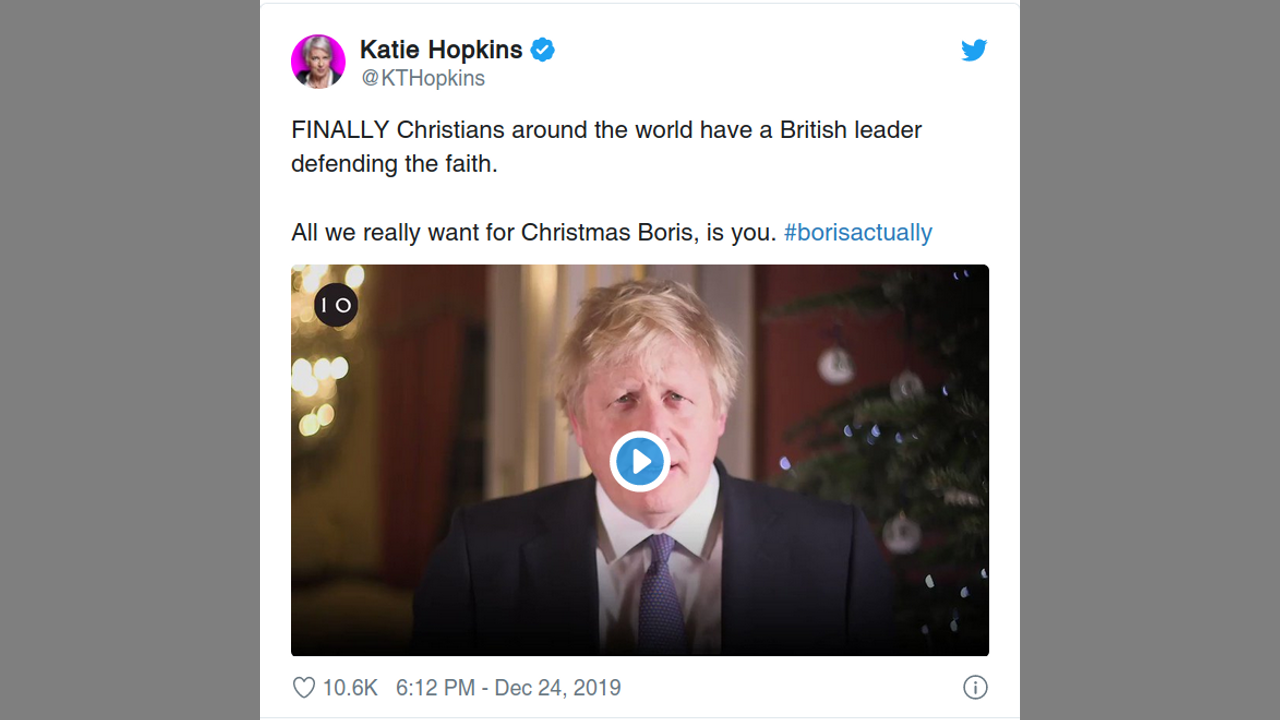Click the Katie Hopkins display name
This screenshot has height=720, width=1280.
click(441, 50)
